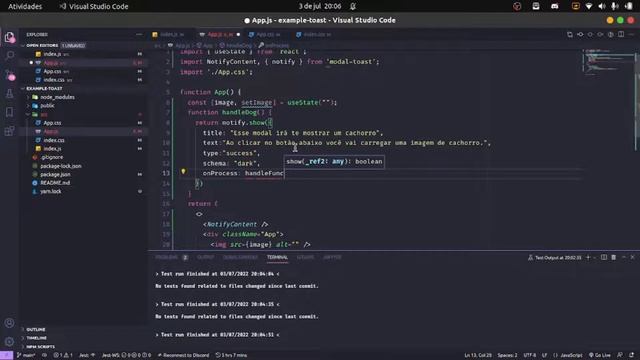This screenshot has width=640, height=360.
Task: Click errors and warnings count in status bar
Action: pos(63,355)
